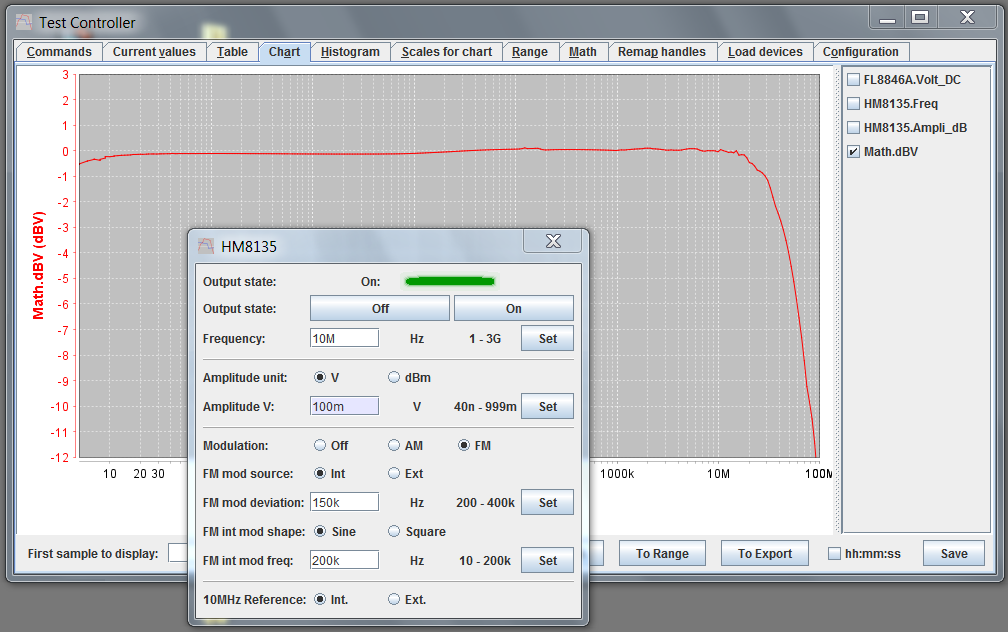The height and width of the screenshot is (632, 1008).
Task: Select dBm as amplitude unit
Action: pos(394,378)
